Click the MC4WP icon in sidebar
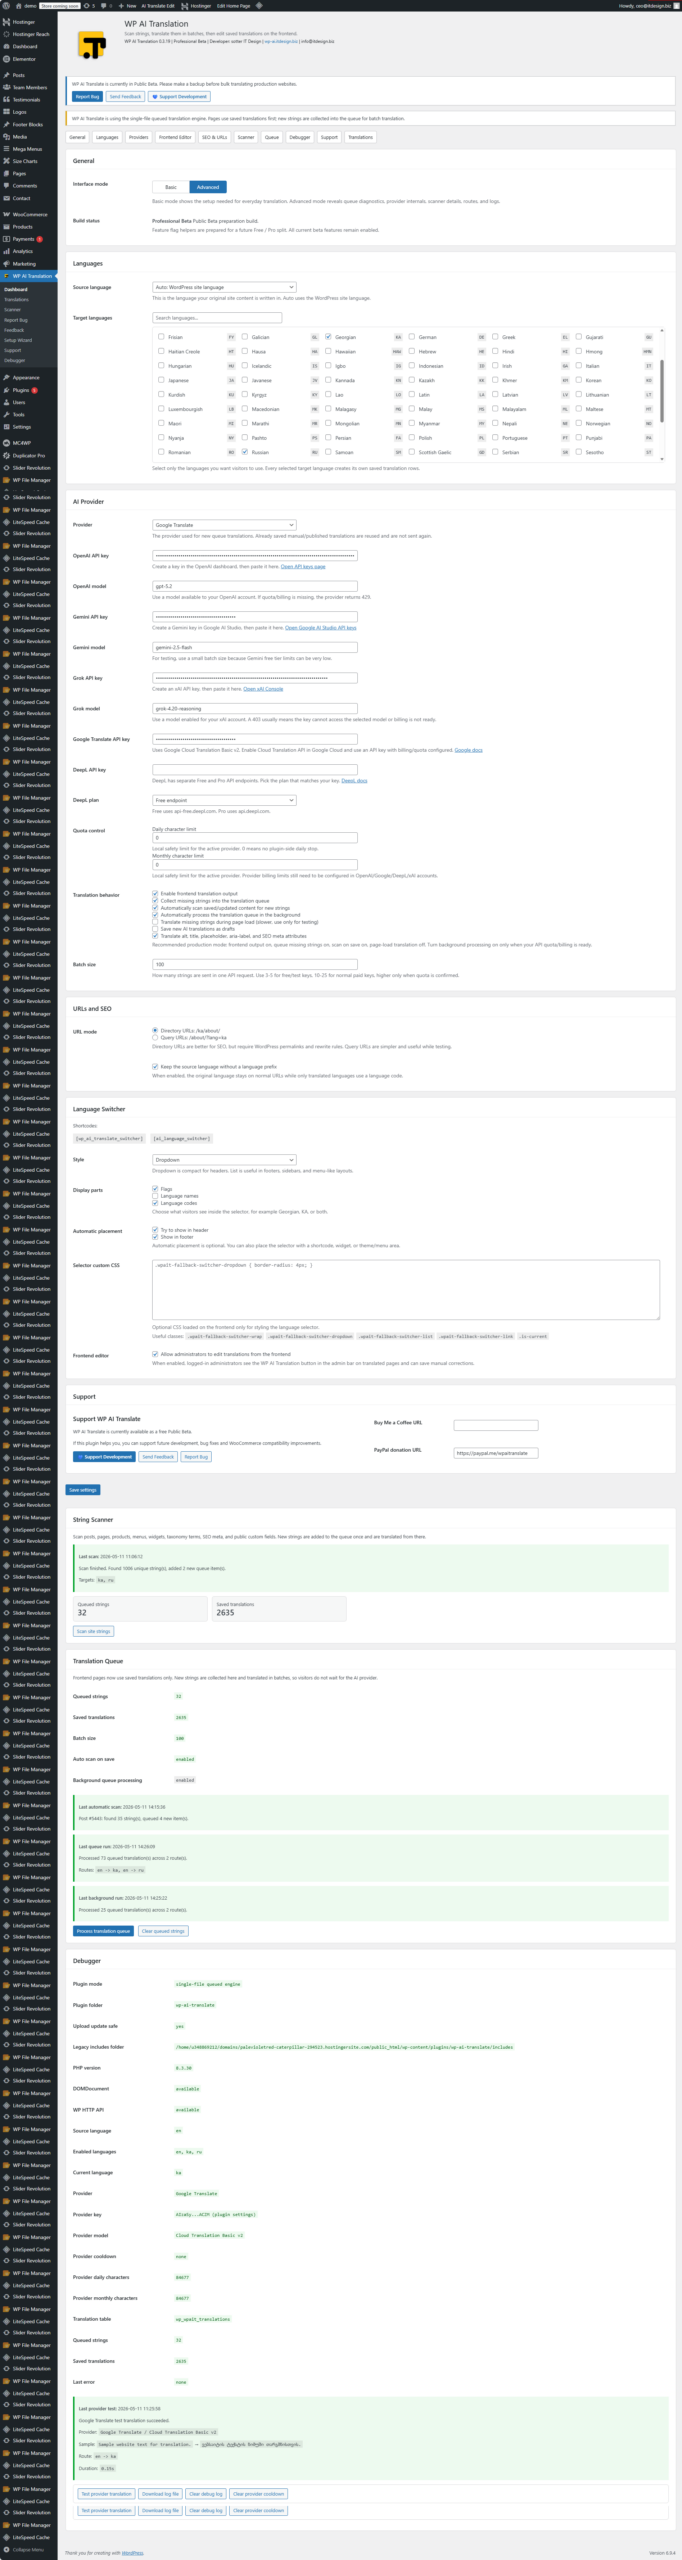 coord(6,443)
